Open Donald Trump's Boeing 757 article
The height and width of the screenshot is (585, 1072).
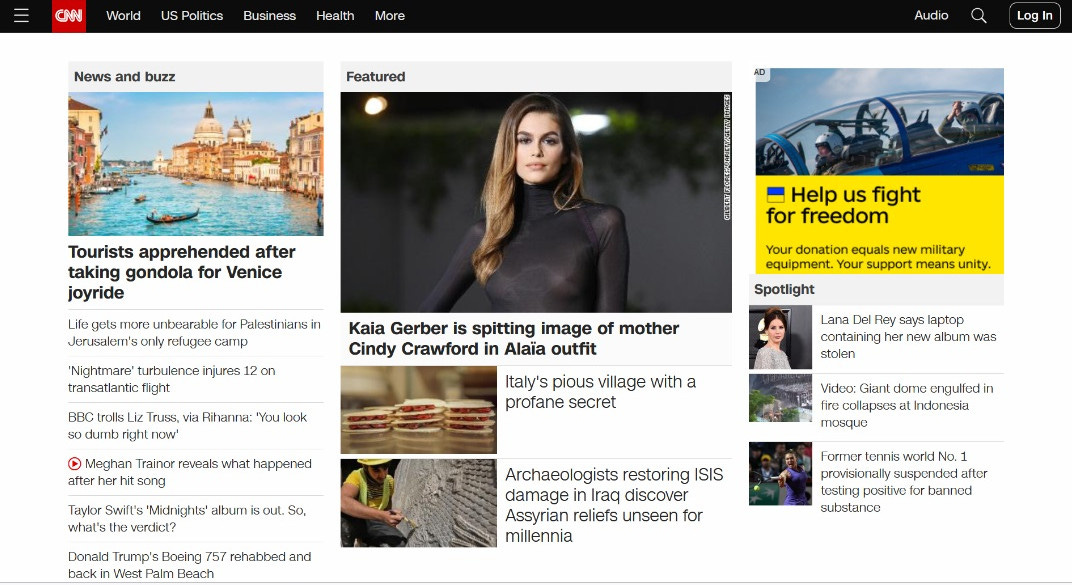click(x=189, y=565)
